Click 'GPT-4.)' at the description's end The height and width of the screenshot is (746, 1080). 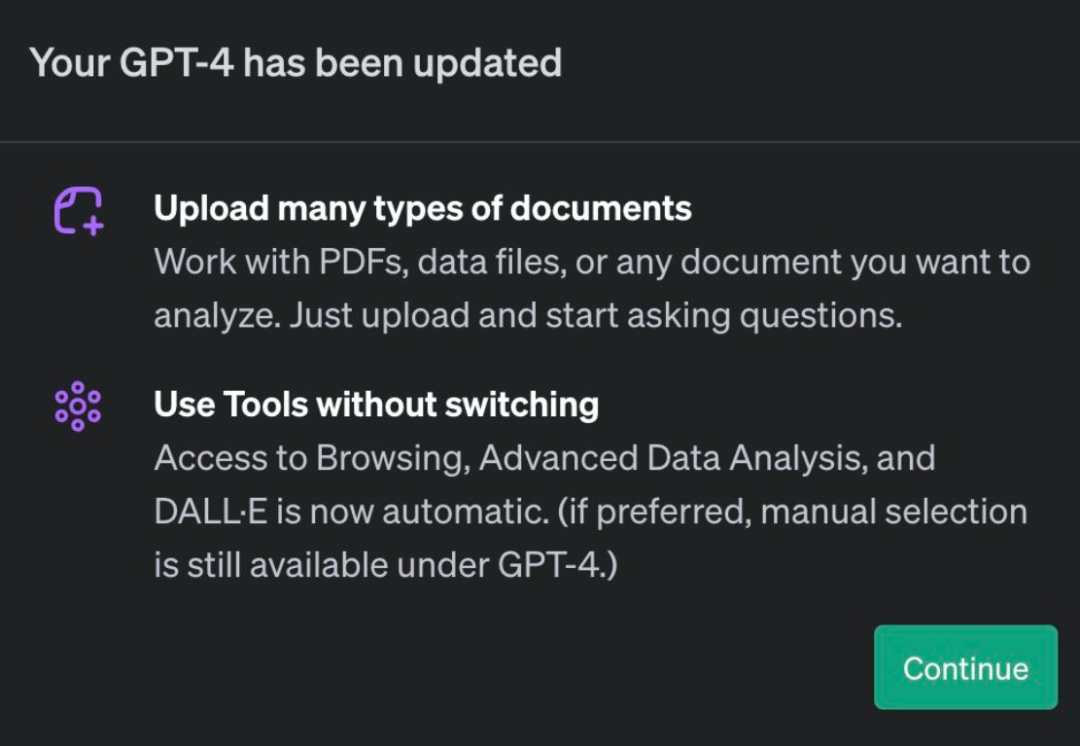(x=557, y=566)
